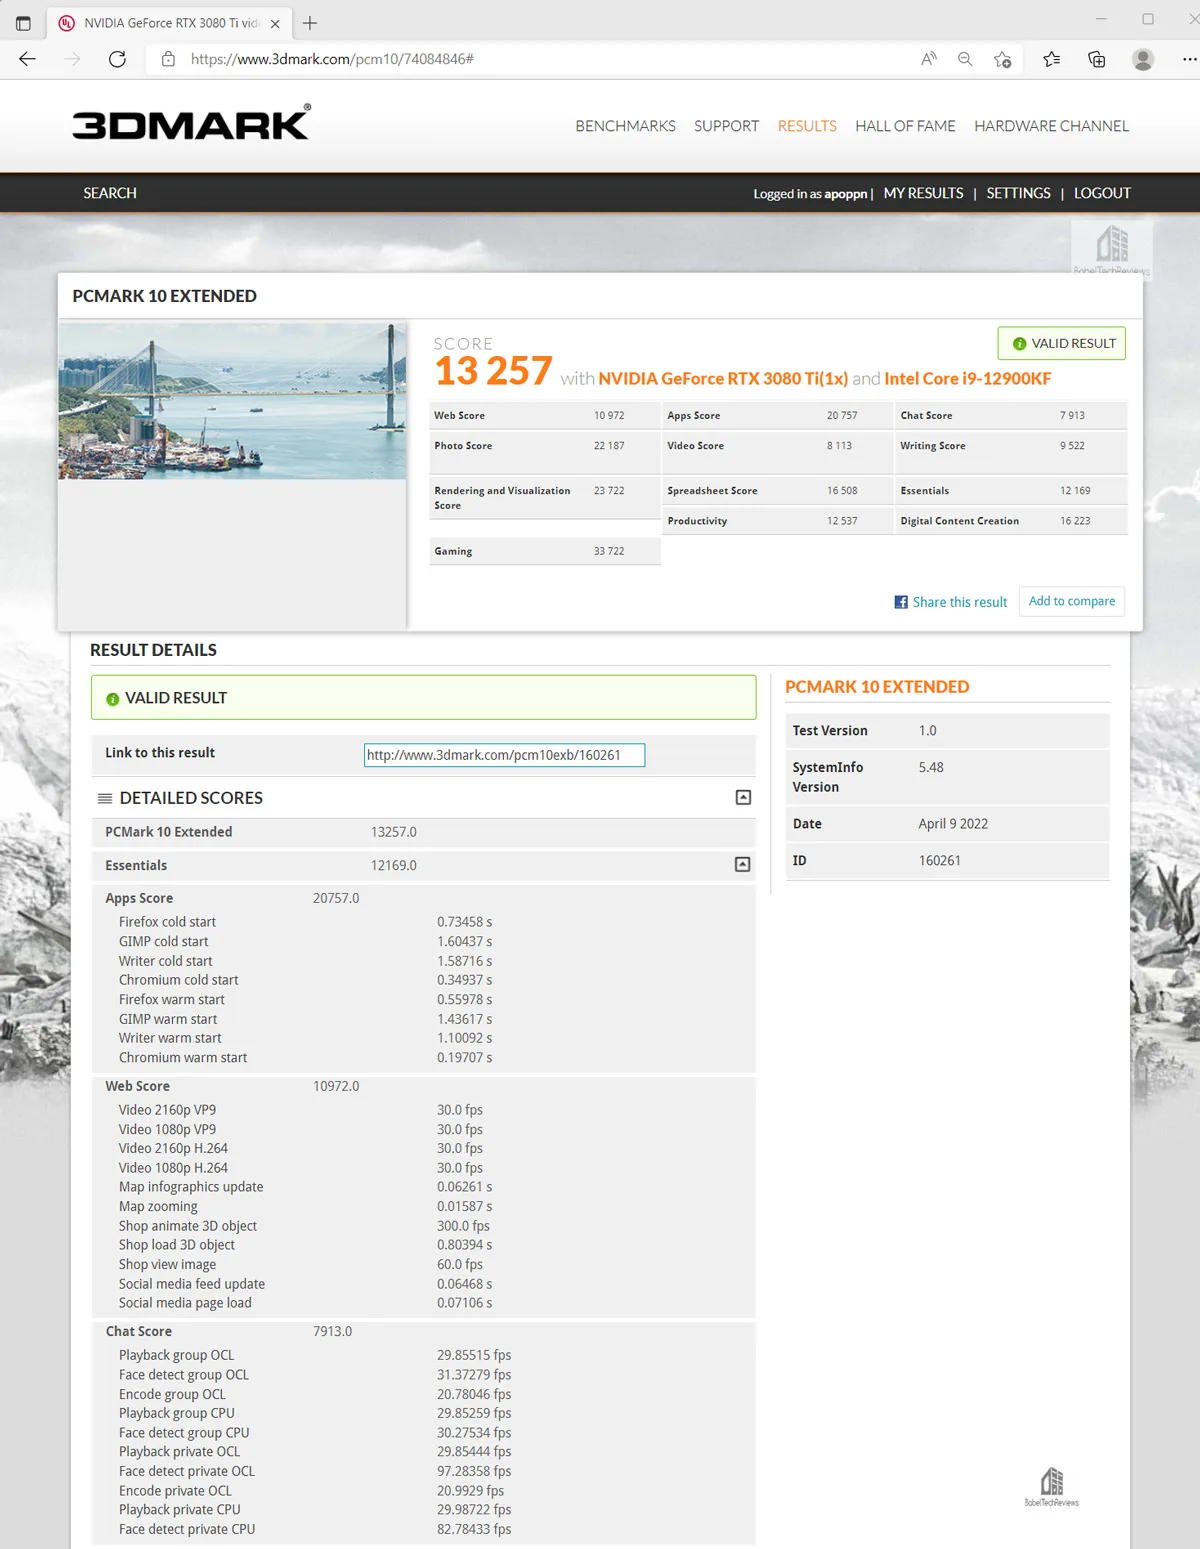Click the SystemInfo Version value 5.48
Viewport: 1200px width, 1549px height.
[x=931, y=767]
